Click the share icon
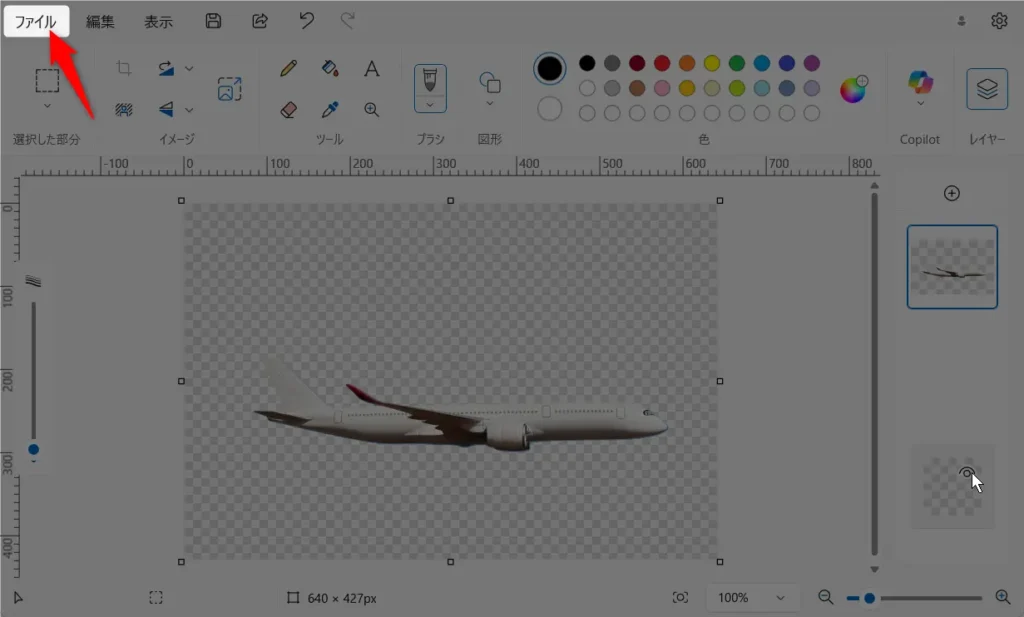 [x=260, y=21]
